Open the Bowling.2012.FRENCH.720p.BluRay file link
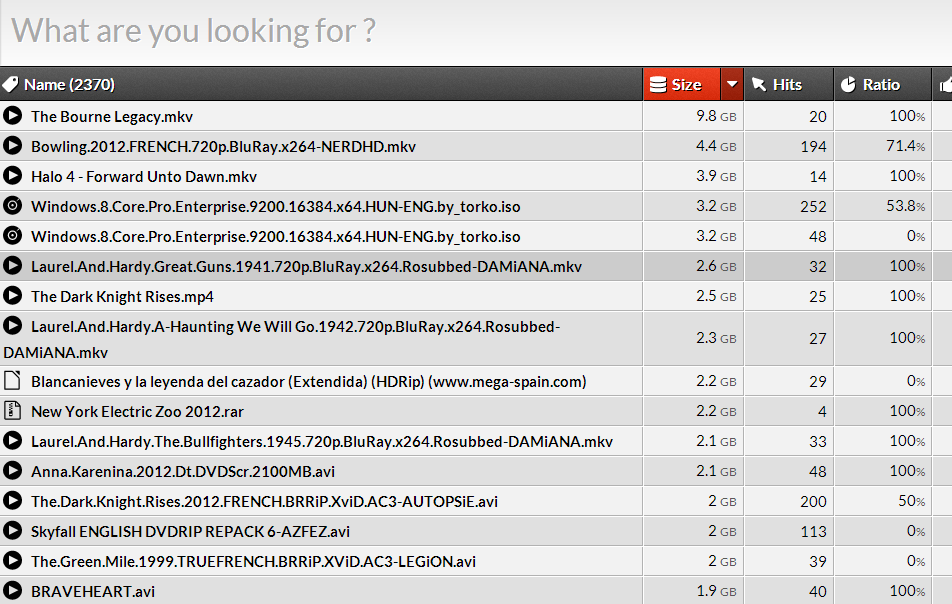 point(223,147)
